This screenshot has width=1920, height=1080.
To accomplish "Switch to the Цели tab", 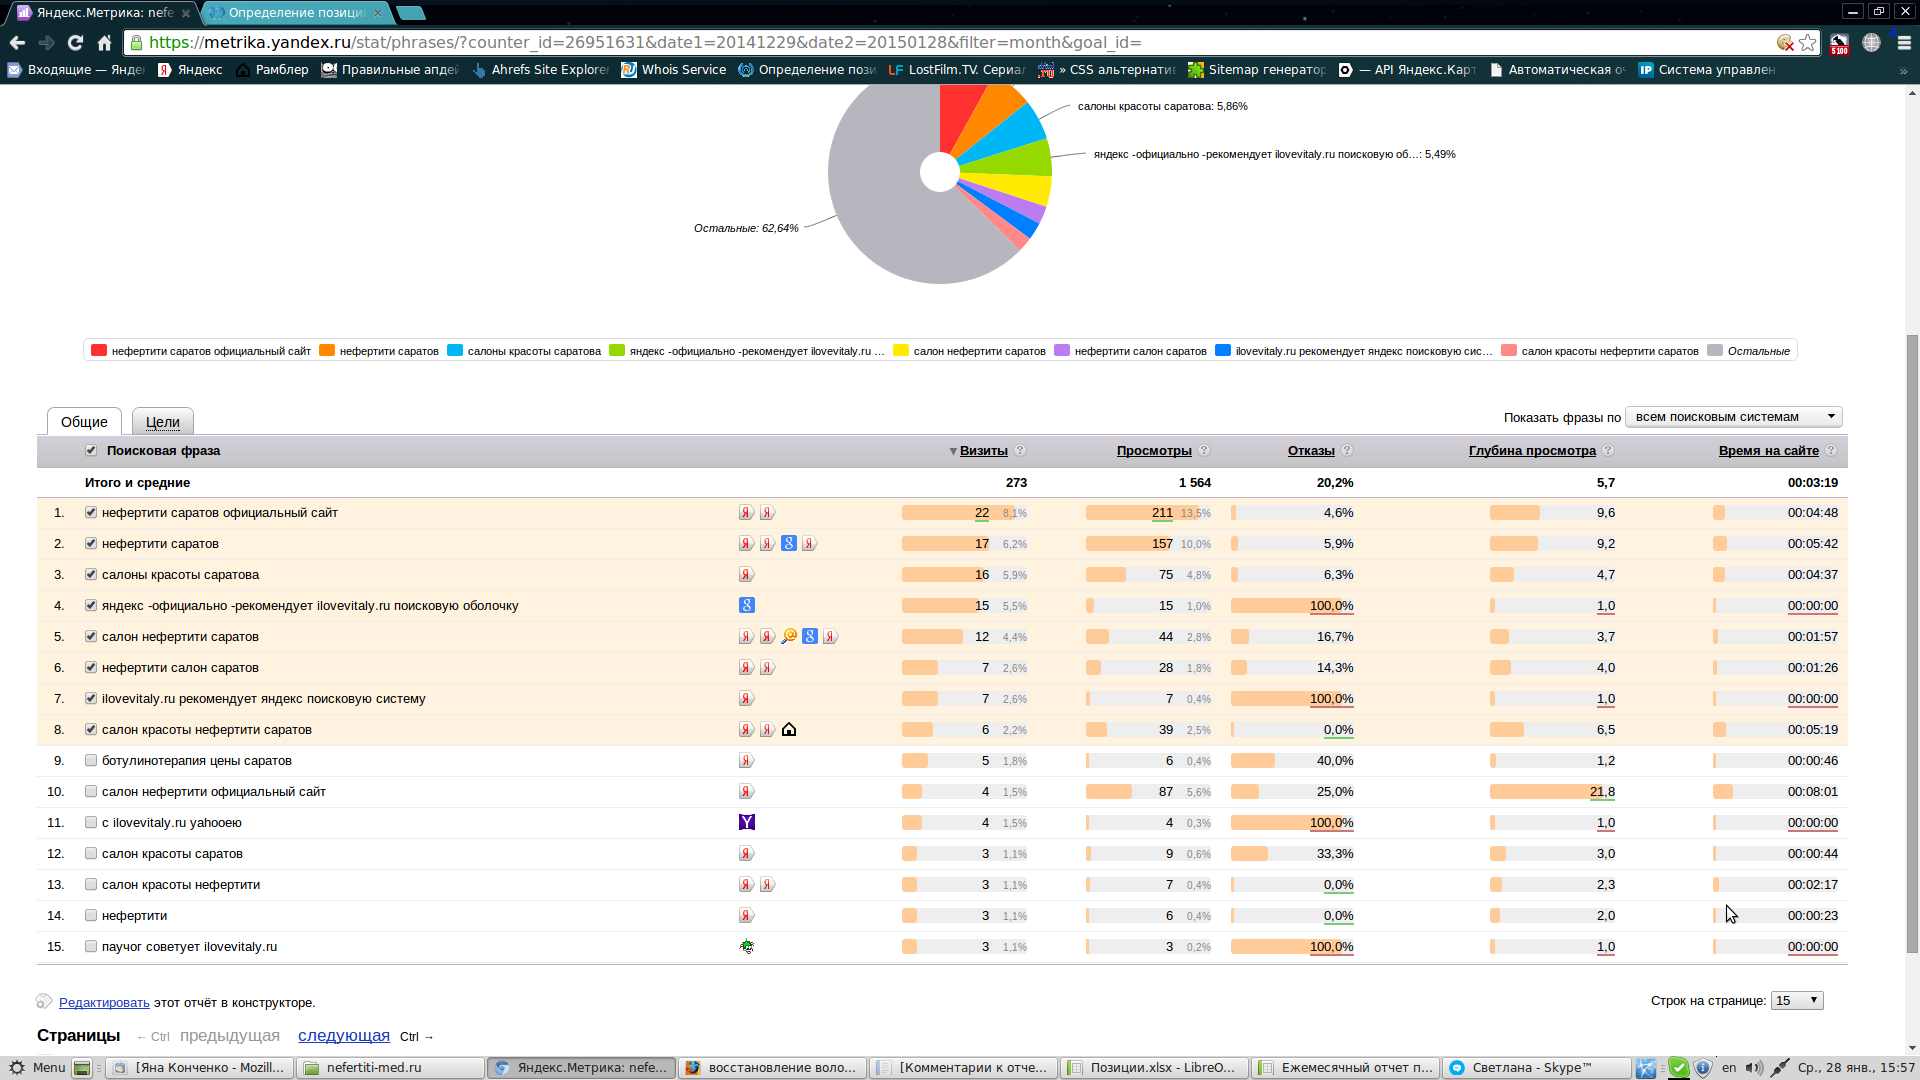I will 162,421.
